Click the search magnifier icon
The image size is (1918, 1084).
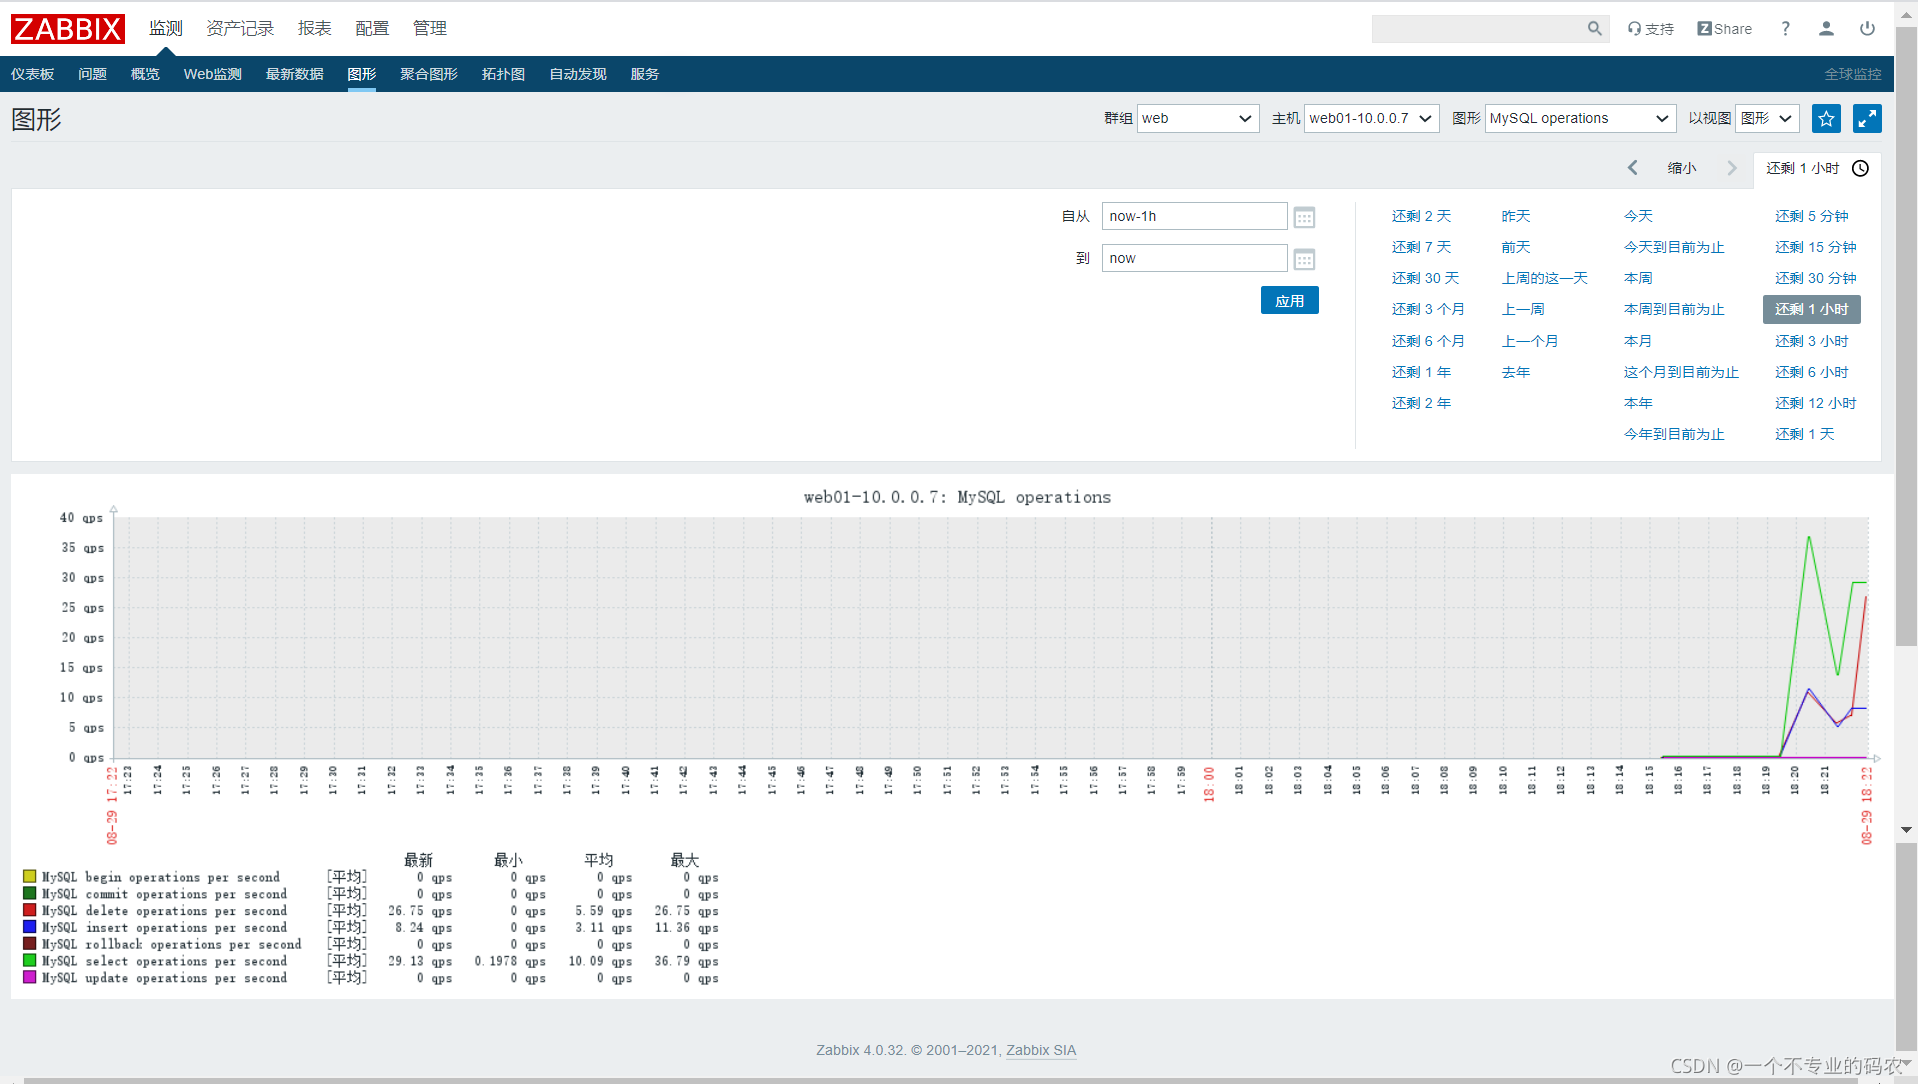click(1594, 29)
